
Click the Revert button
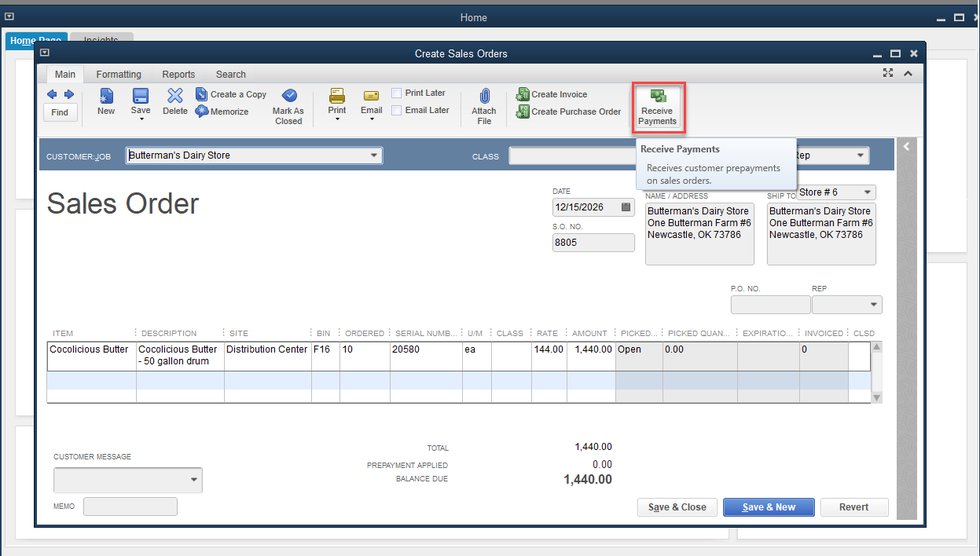coord(853,507)
